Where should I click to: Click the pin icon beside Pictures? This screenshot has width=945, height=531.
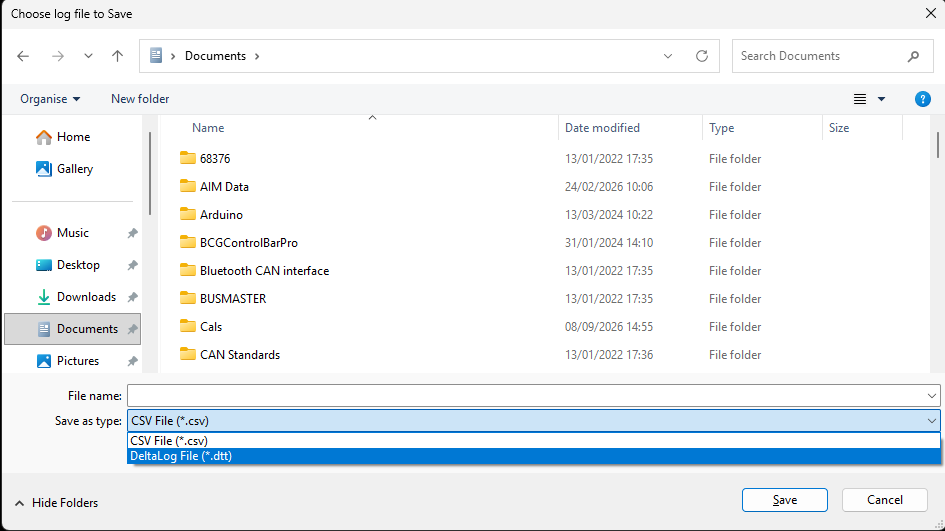click(x=133, y=360)
